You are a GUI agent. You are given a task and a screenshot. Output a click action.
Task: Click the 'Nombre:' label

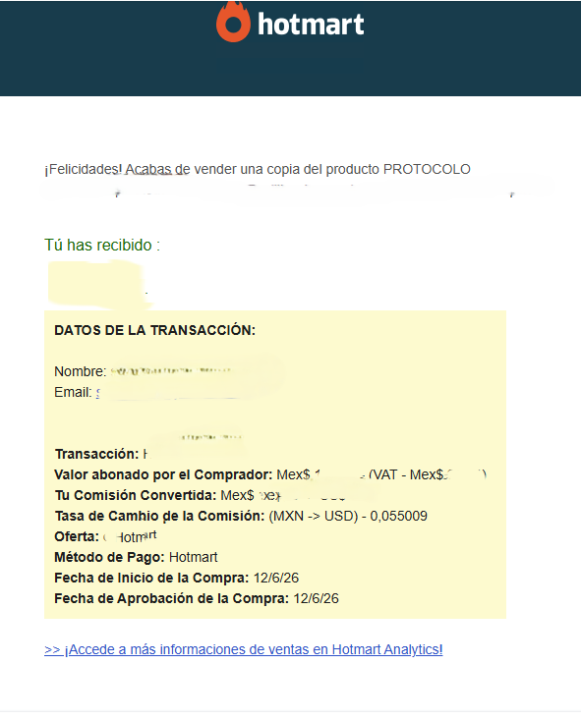pyautogui.click(x=80, y=371)
